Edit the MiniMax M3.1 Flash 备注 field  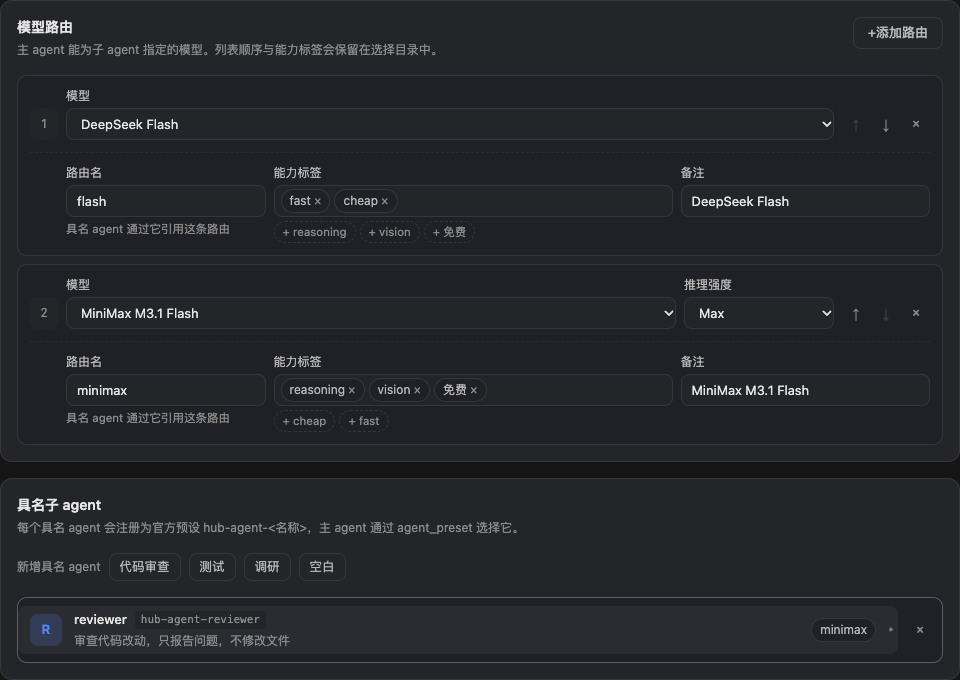[805, 390]
